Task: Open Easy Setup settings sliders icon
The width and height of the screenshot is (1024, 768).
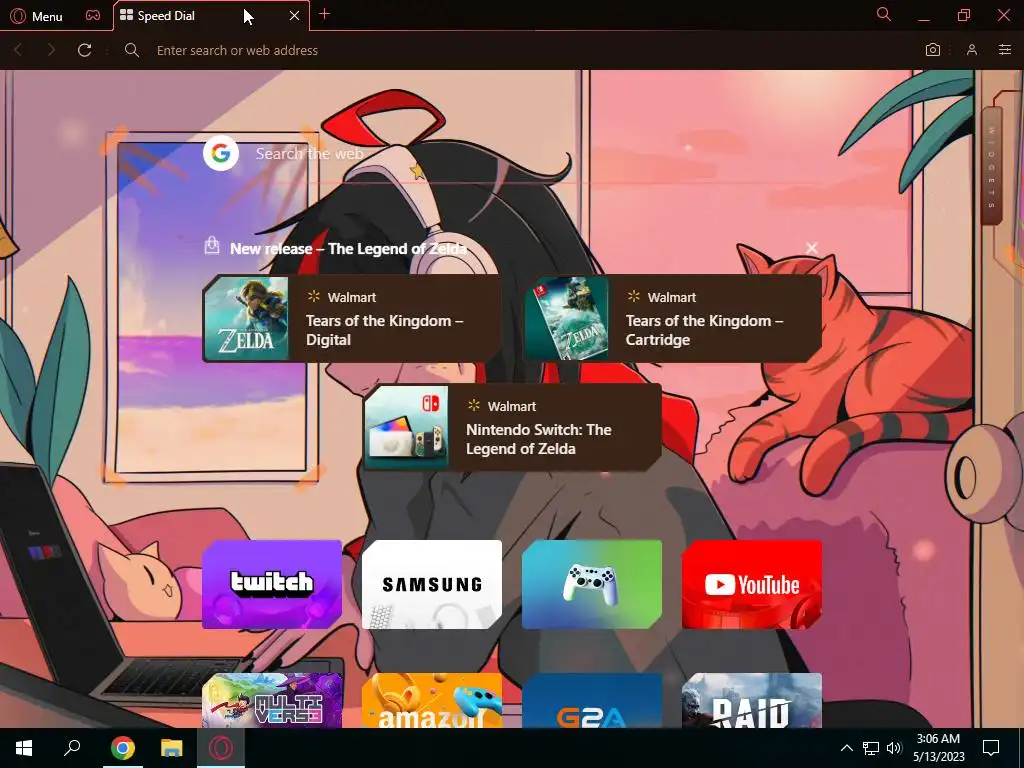Action: pos(1005,50)
